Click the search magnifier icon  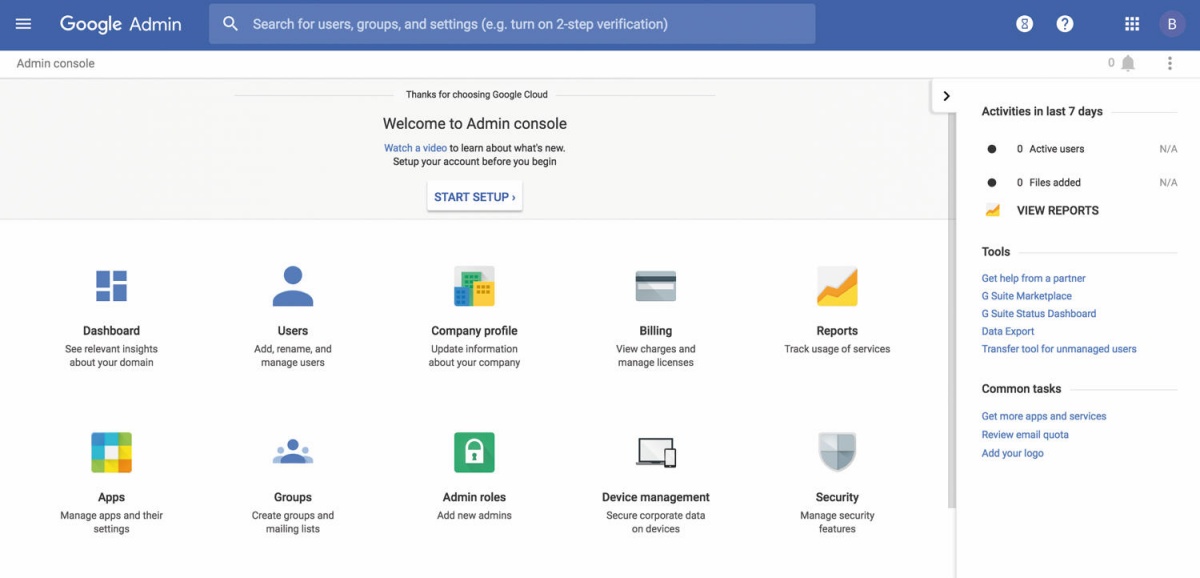[231, 24]
